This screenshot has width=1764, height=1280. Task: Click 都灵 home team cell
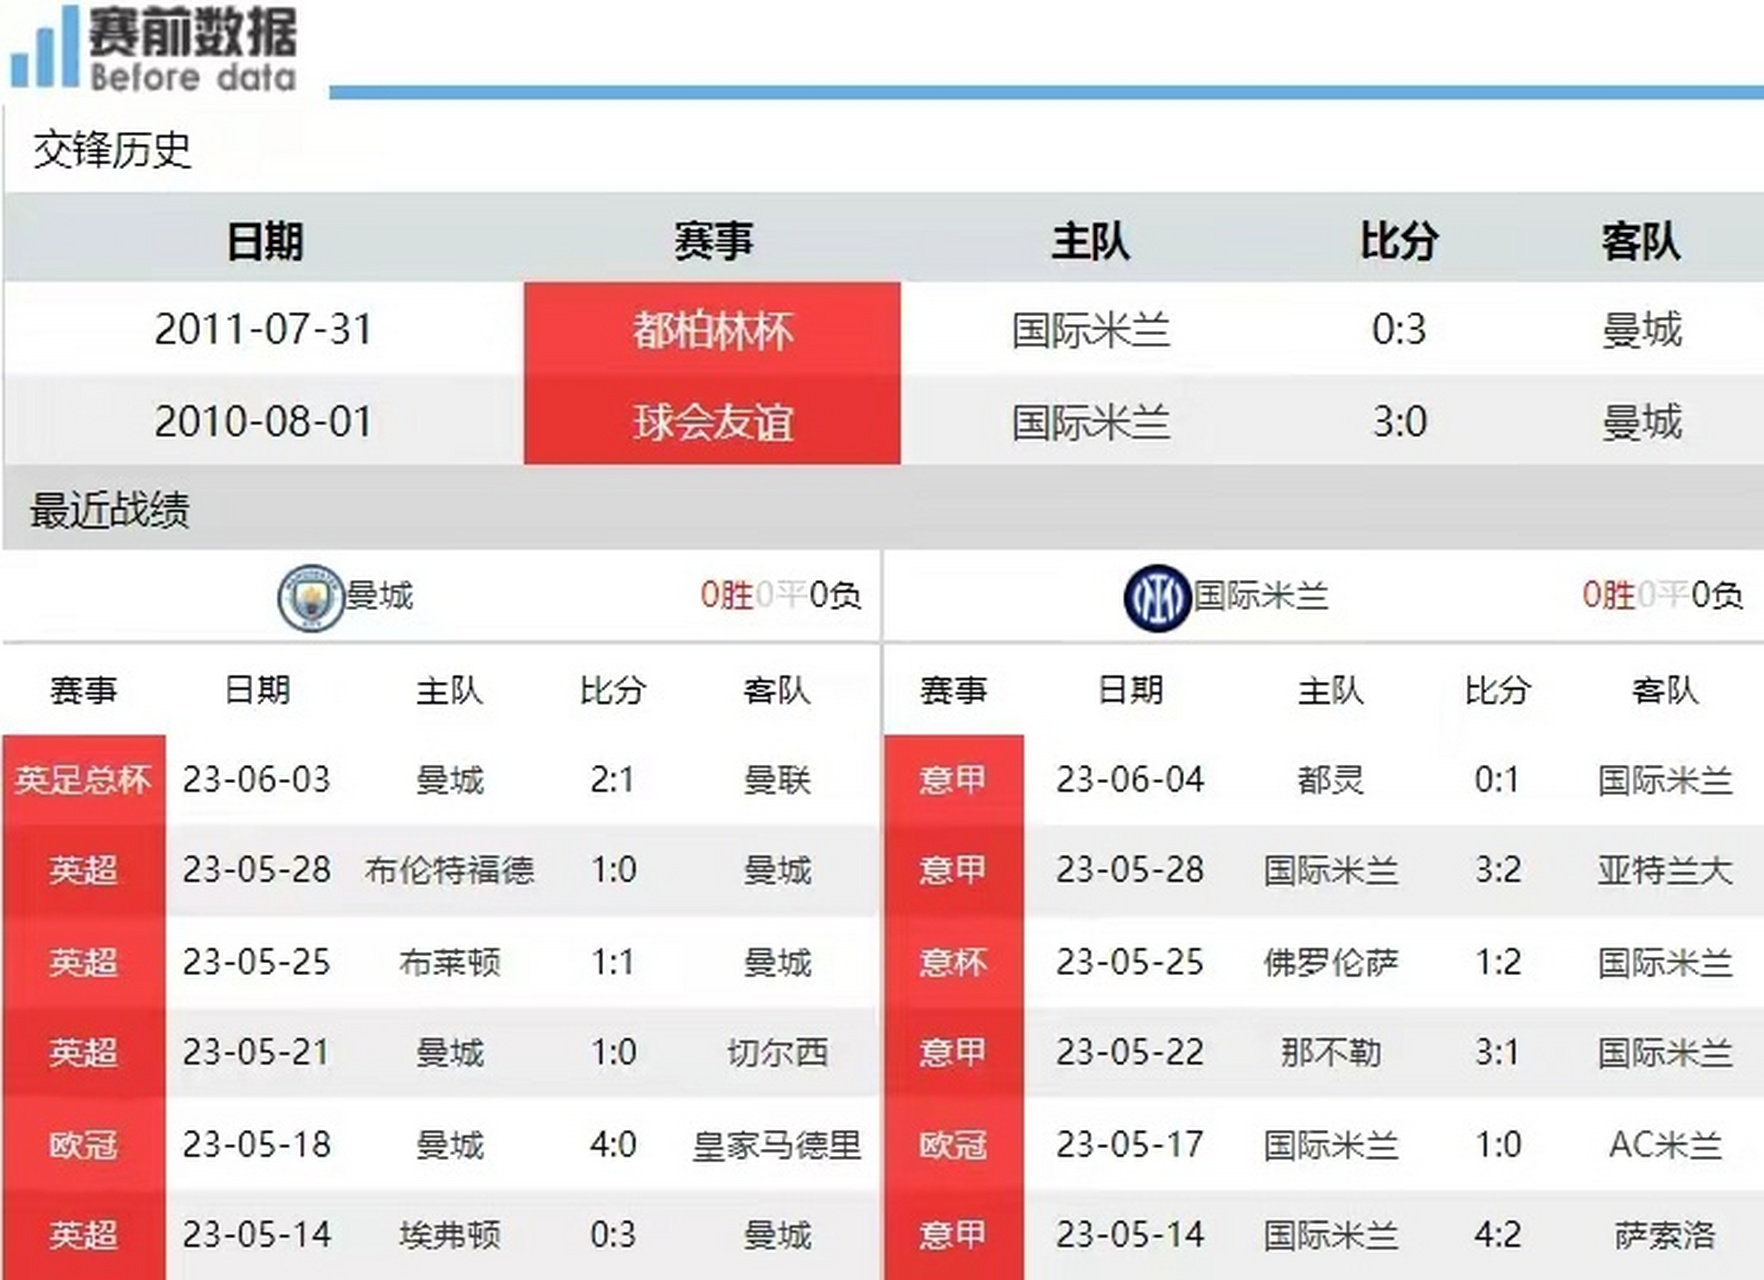1330,779
